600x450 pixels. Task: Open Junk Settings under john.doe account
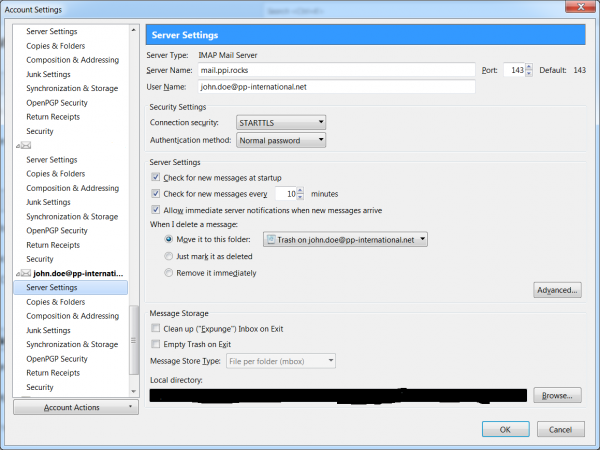48,330
